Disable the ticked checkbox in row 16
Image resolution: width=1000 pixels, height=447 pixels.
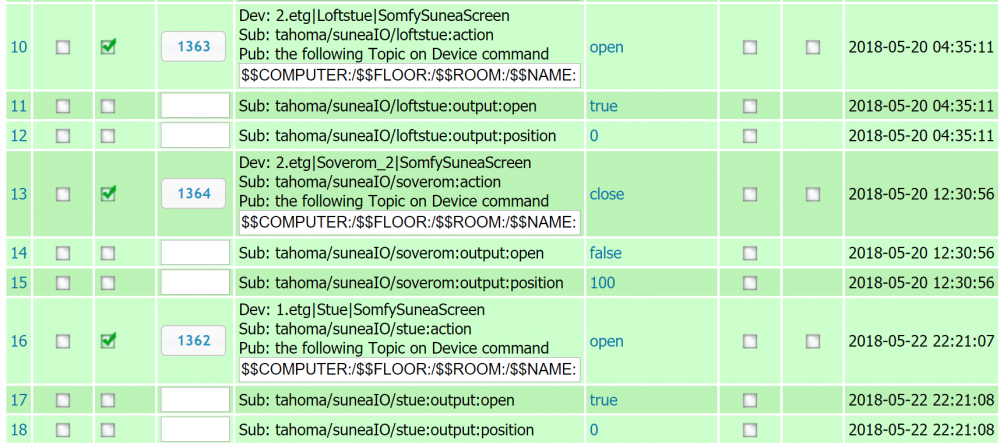tap(108, 341)
